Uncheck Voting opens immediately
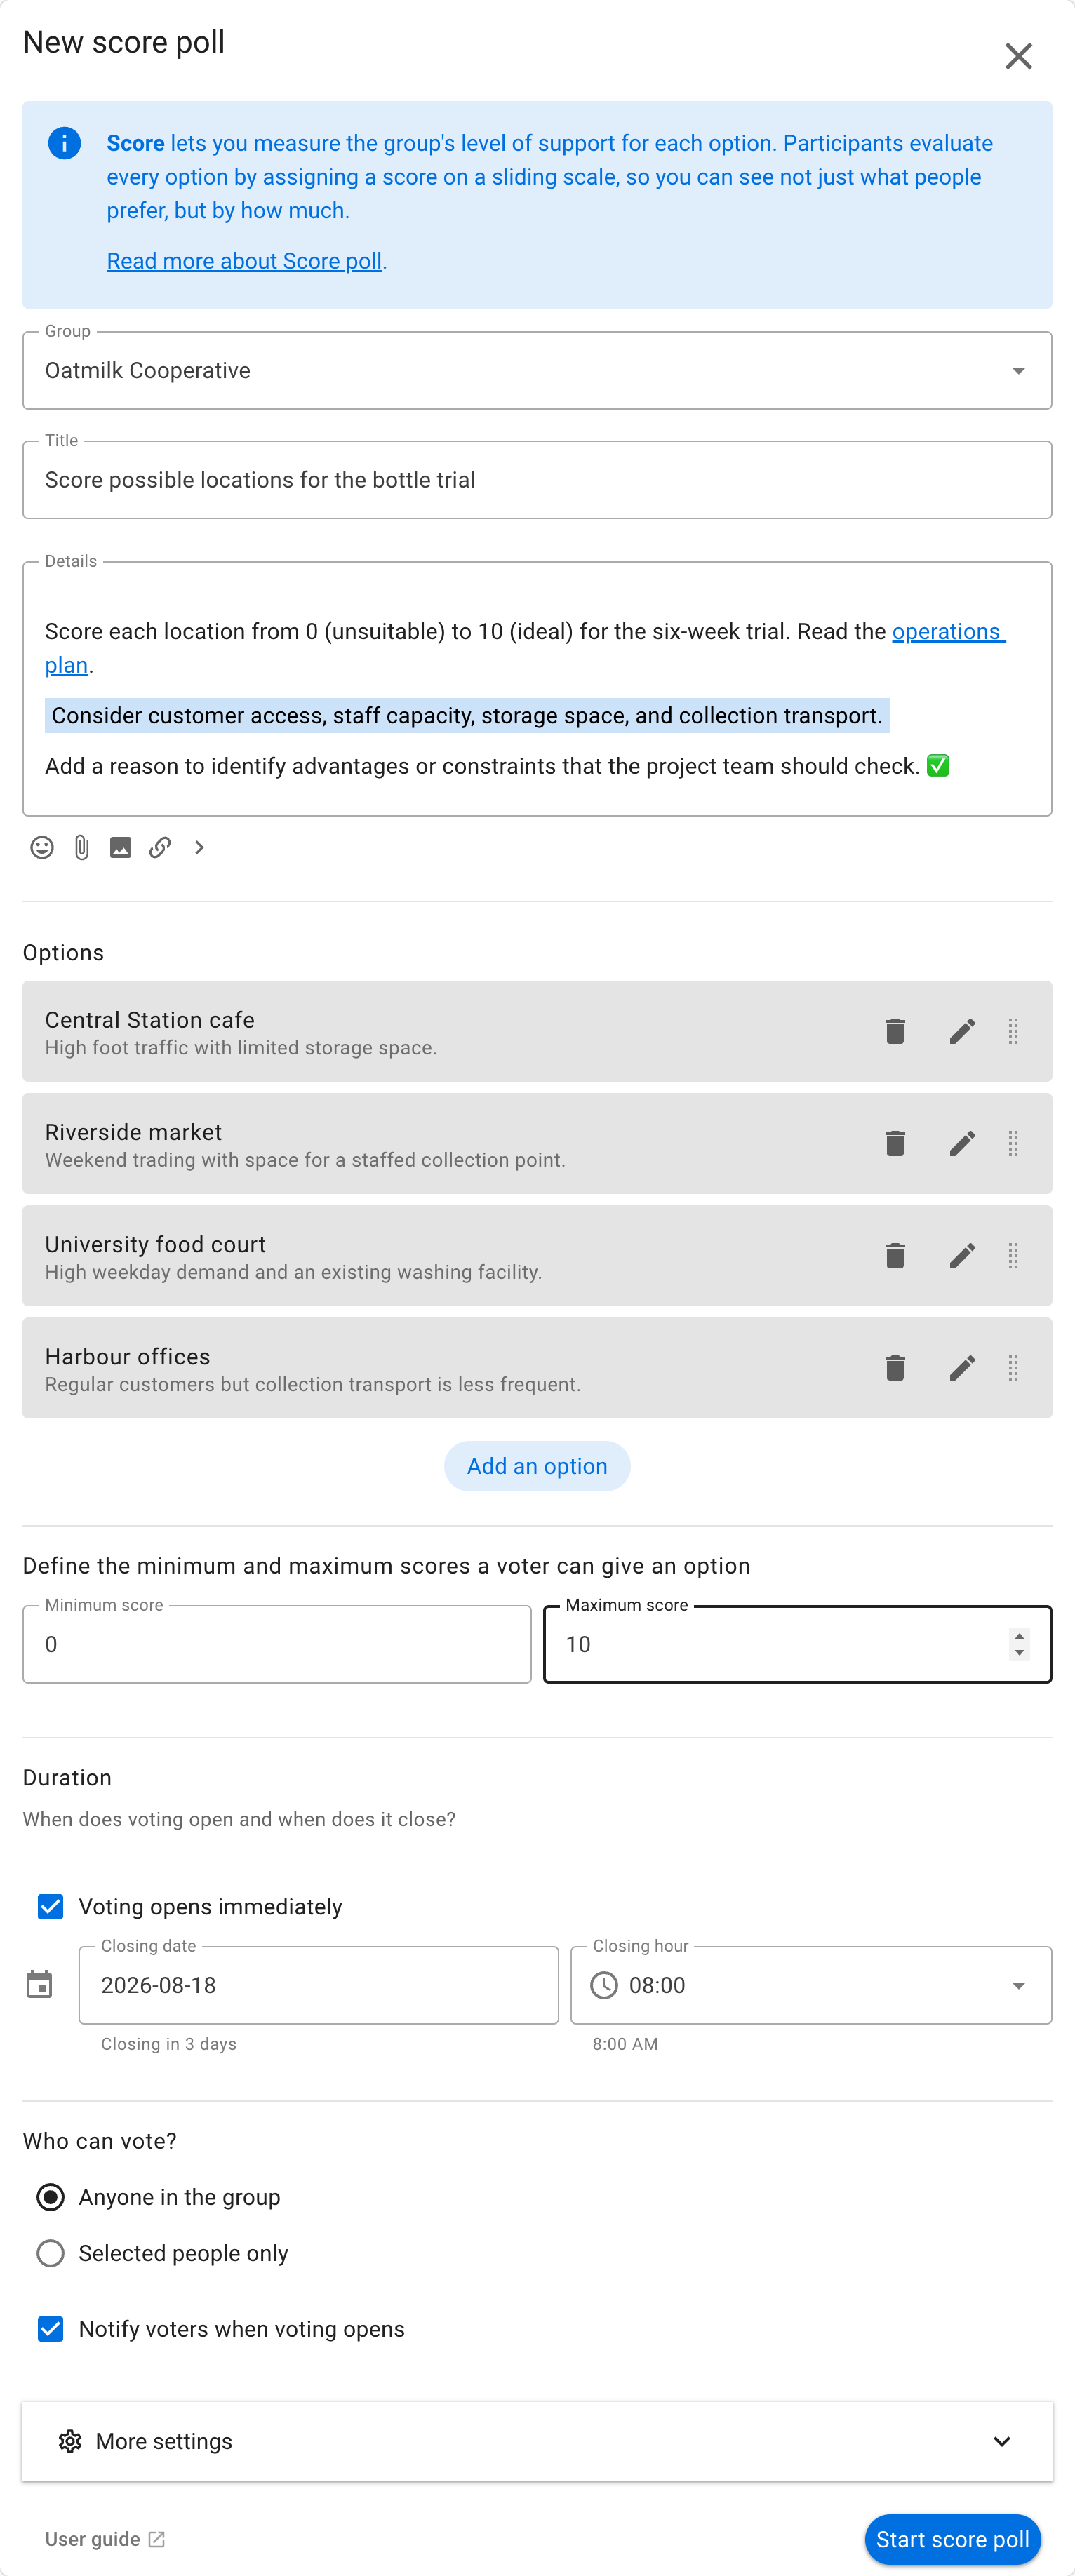Screen dimensions: 1075x2576 tap(51, 1906)
